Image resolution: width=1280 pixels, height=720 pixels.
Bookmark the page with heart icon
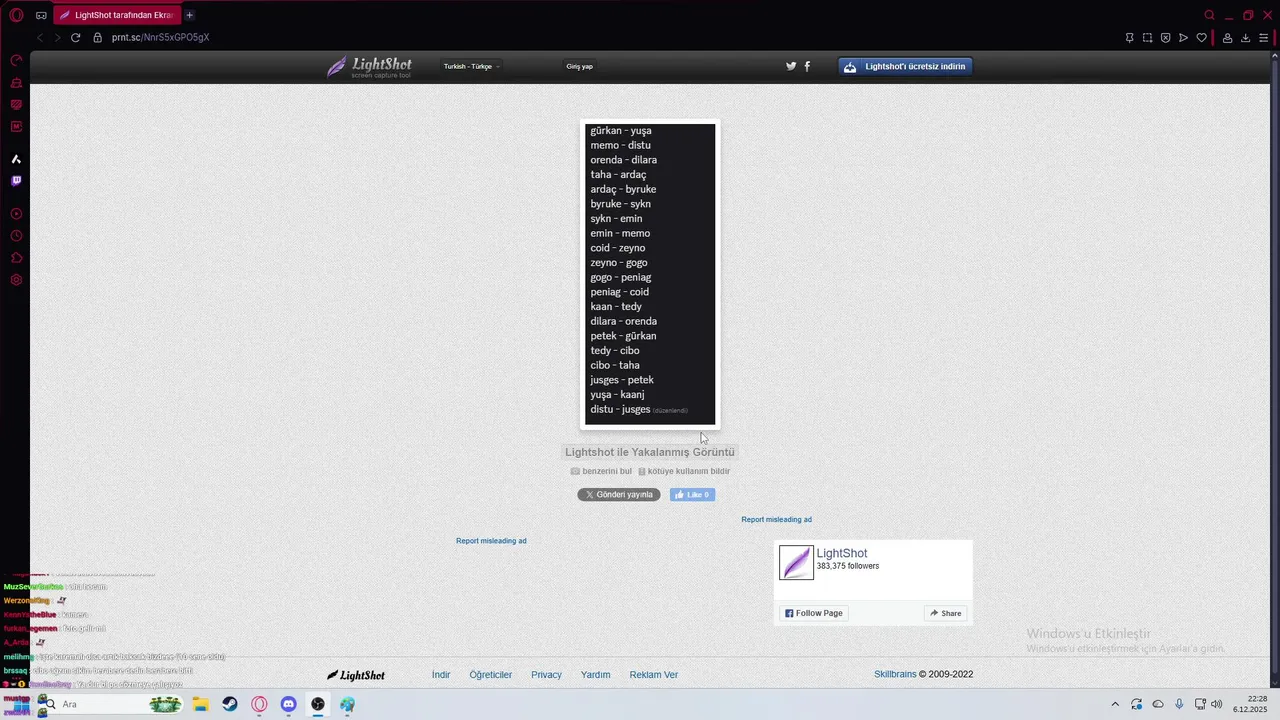(x=1202, y=38)
